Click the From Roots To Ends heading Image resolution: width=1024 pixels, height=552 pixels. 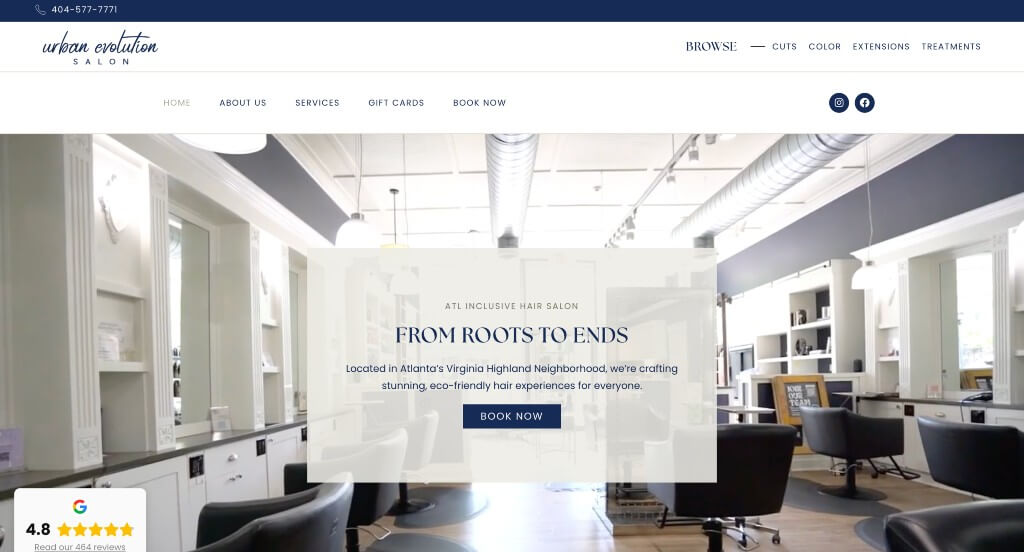click(511, 335)
